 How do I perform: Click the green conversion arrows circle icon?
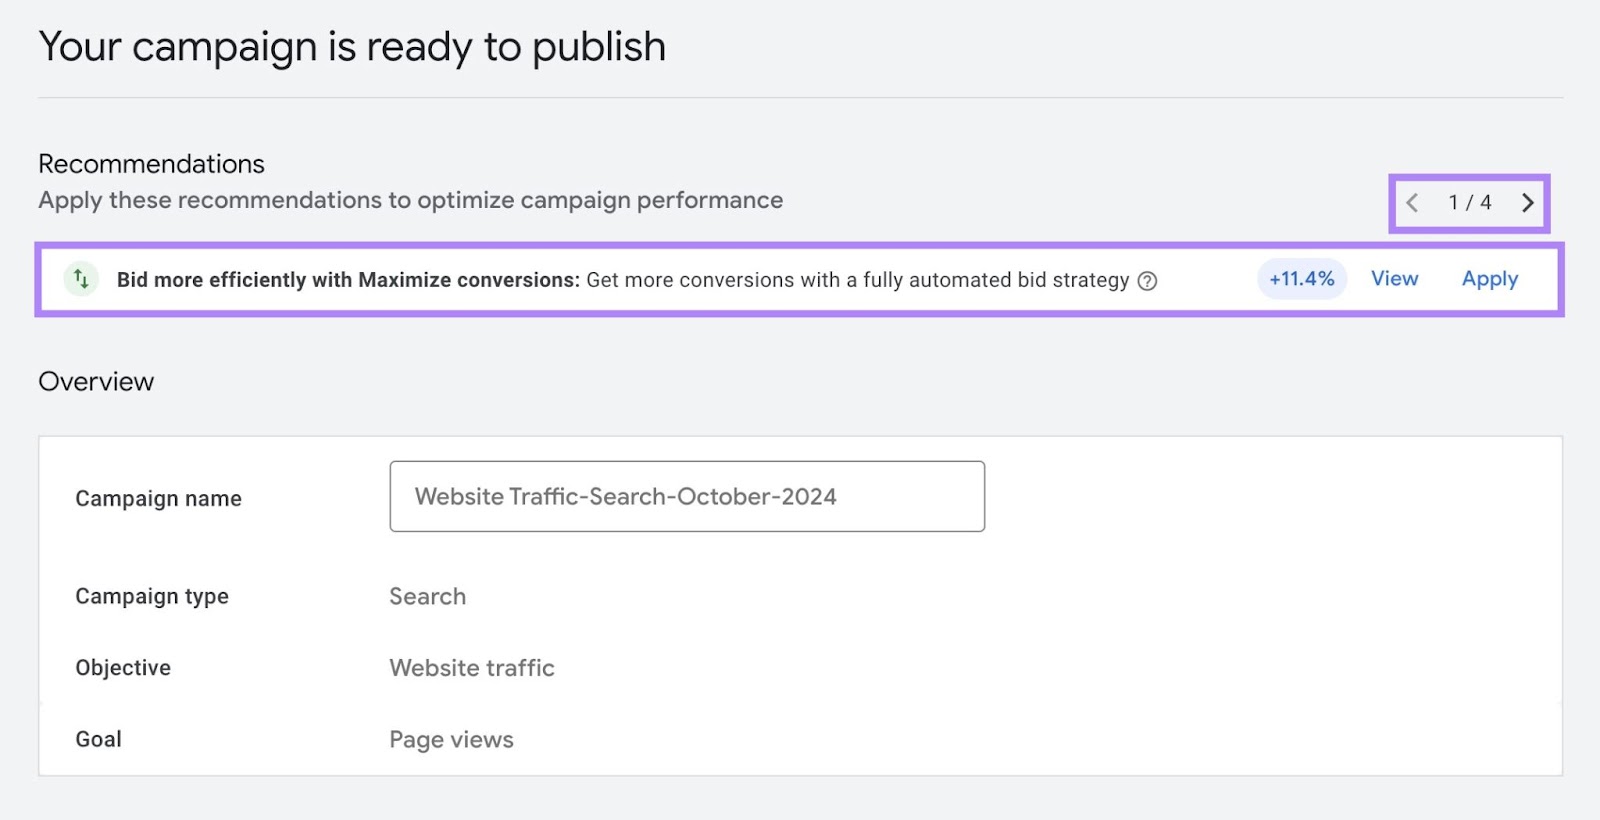(80, 280)
